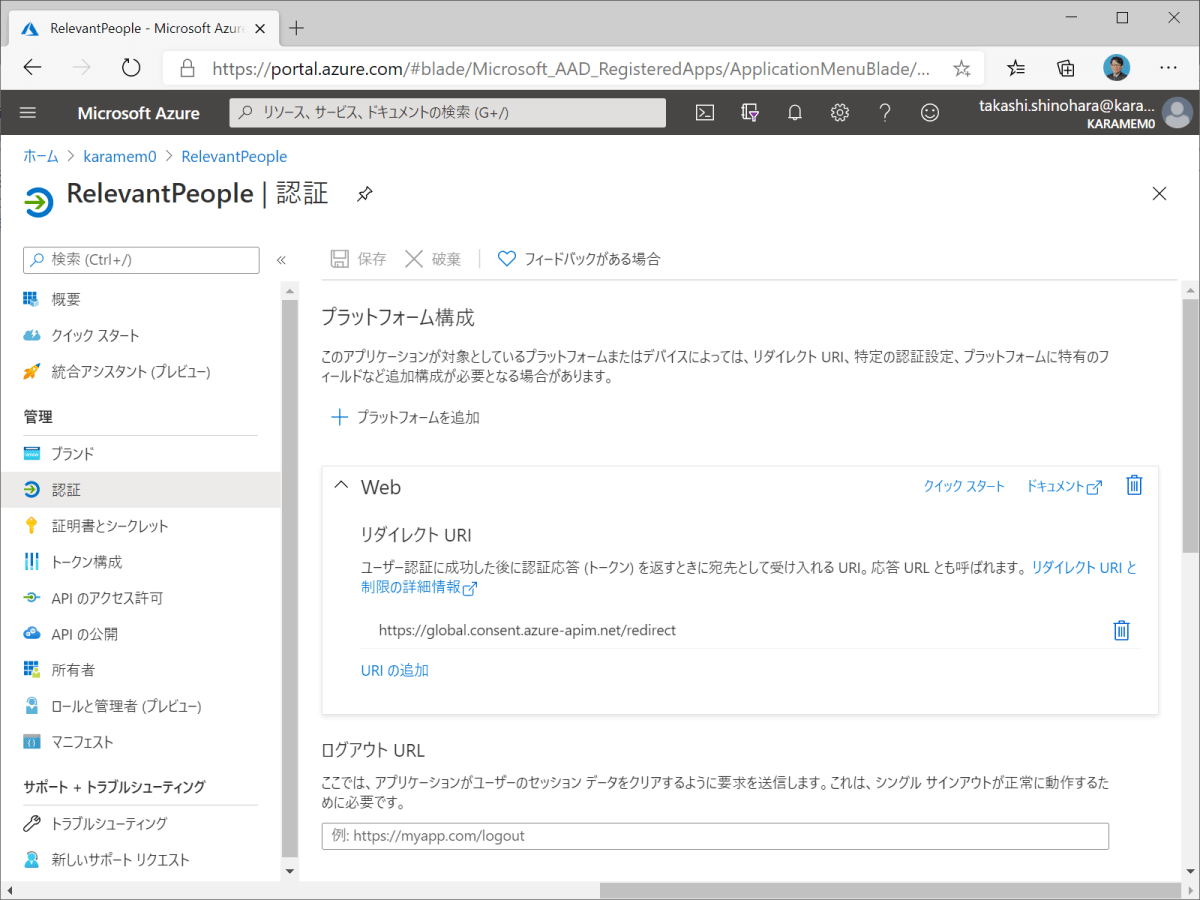Viewport: 1200px width, 900px height.
Task: Send feedback using the smiley icon
Action: coord(930,113)
